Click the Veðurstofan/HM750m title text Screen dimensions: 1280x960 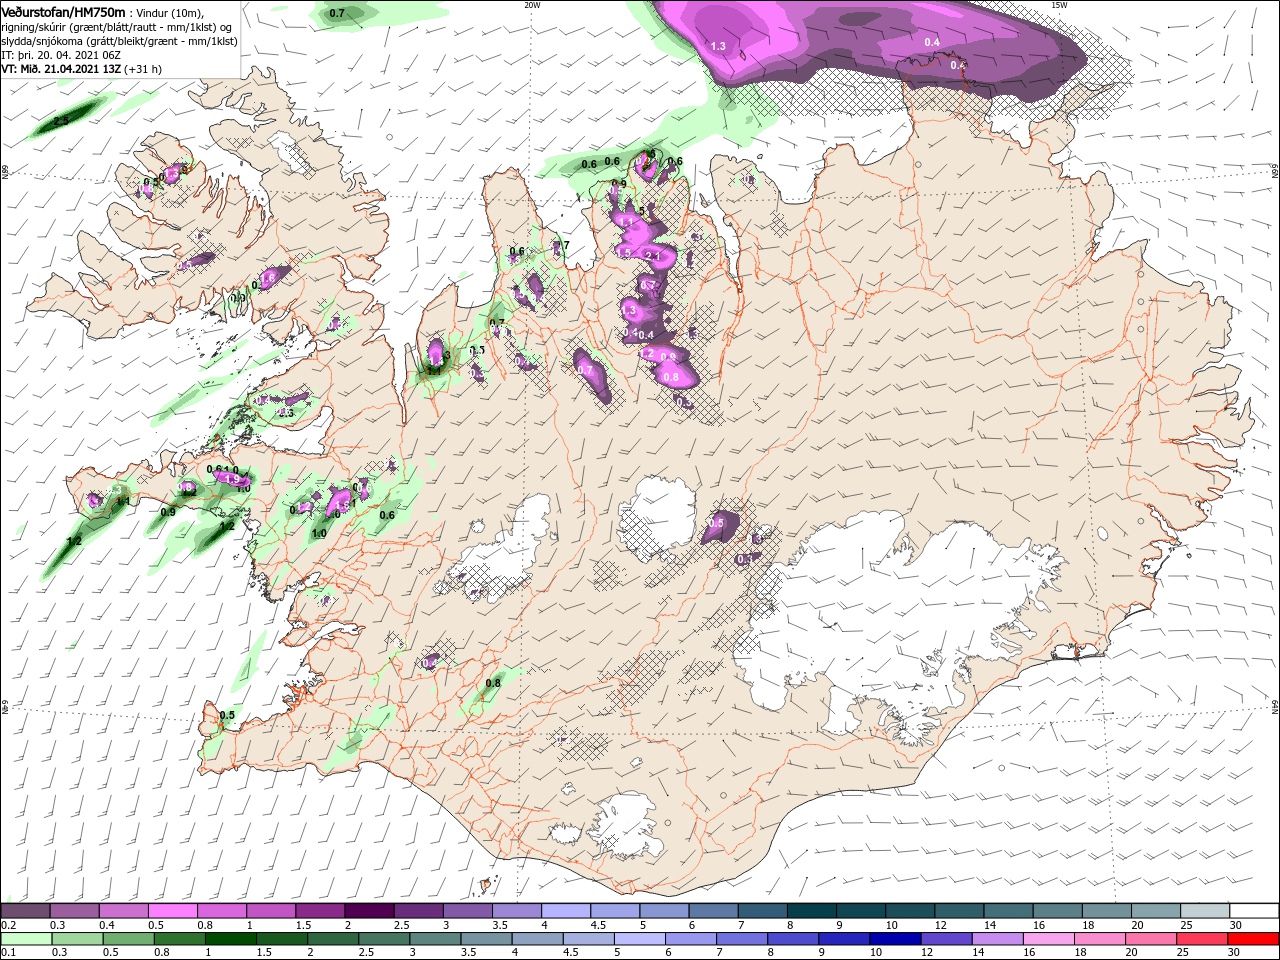click(63, 12)
